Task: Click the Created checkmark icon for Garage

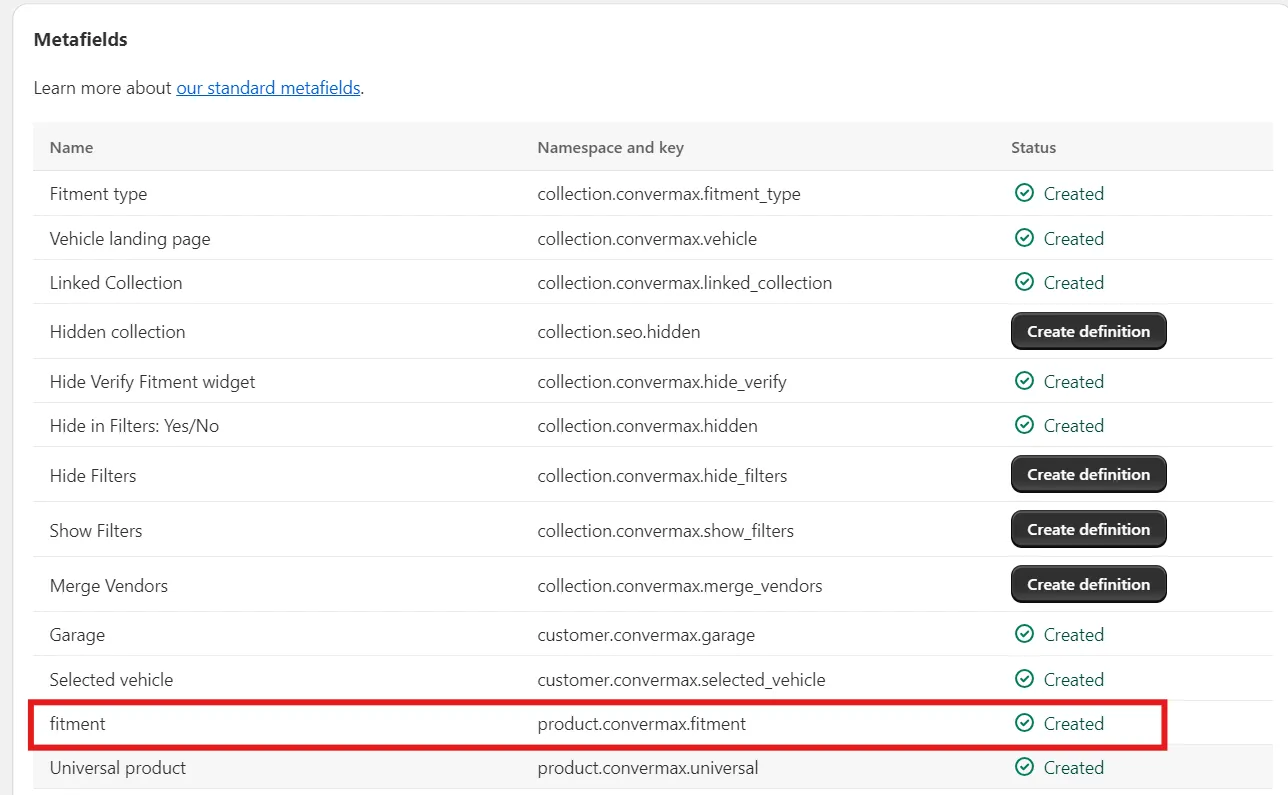Action: 1024,634
